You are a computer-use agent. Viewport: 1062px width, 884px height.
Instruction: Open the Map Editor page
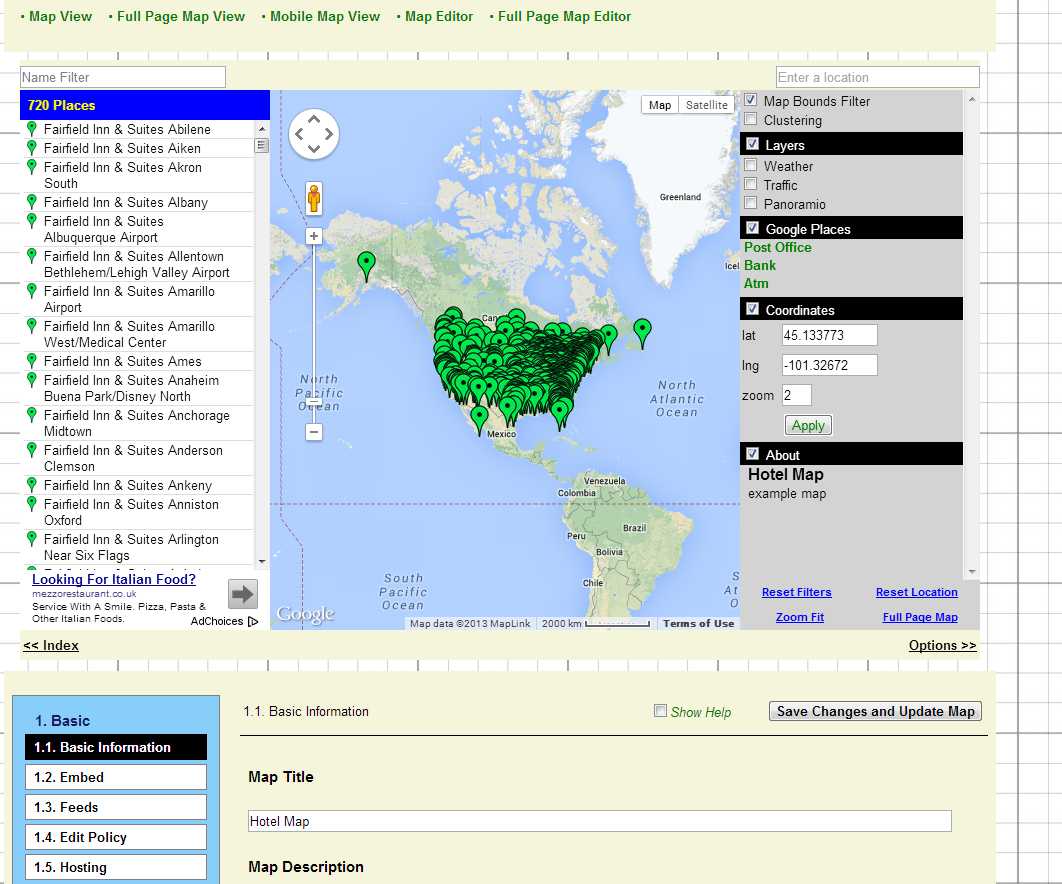439,16
